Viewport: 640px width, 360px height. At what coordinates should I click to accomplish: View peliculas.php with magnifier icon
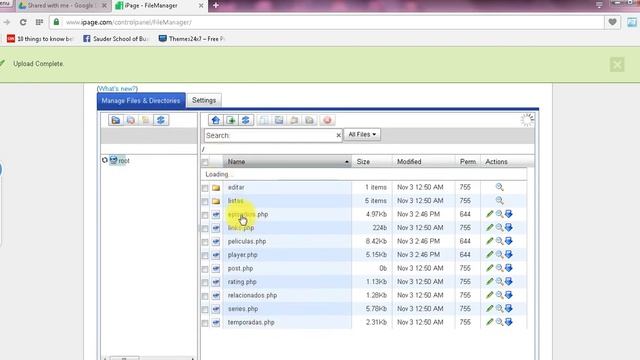[499, 241]
